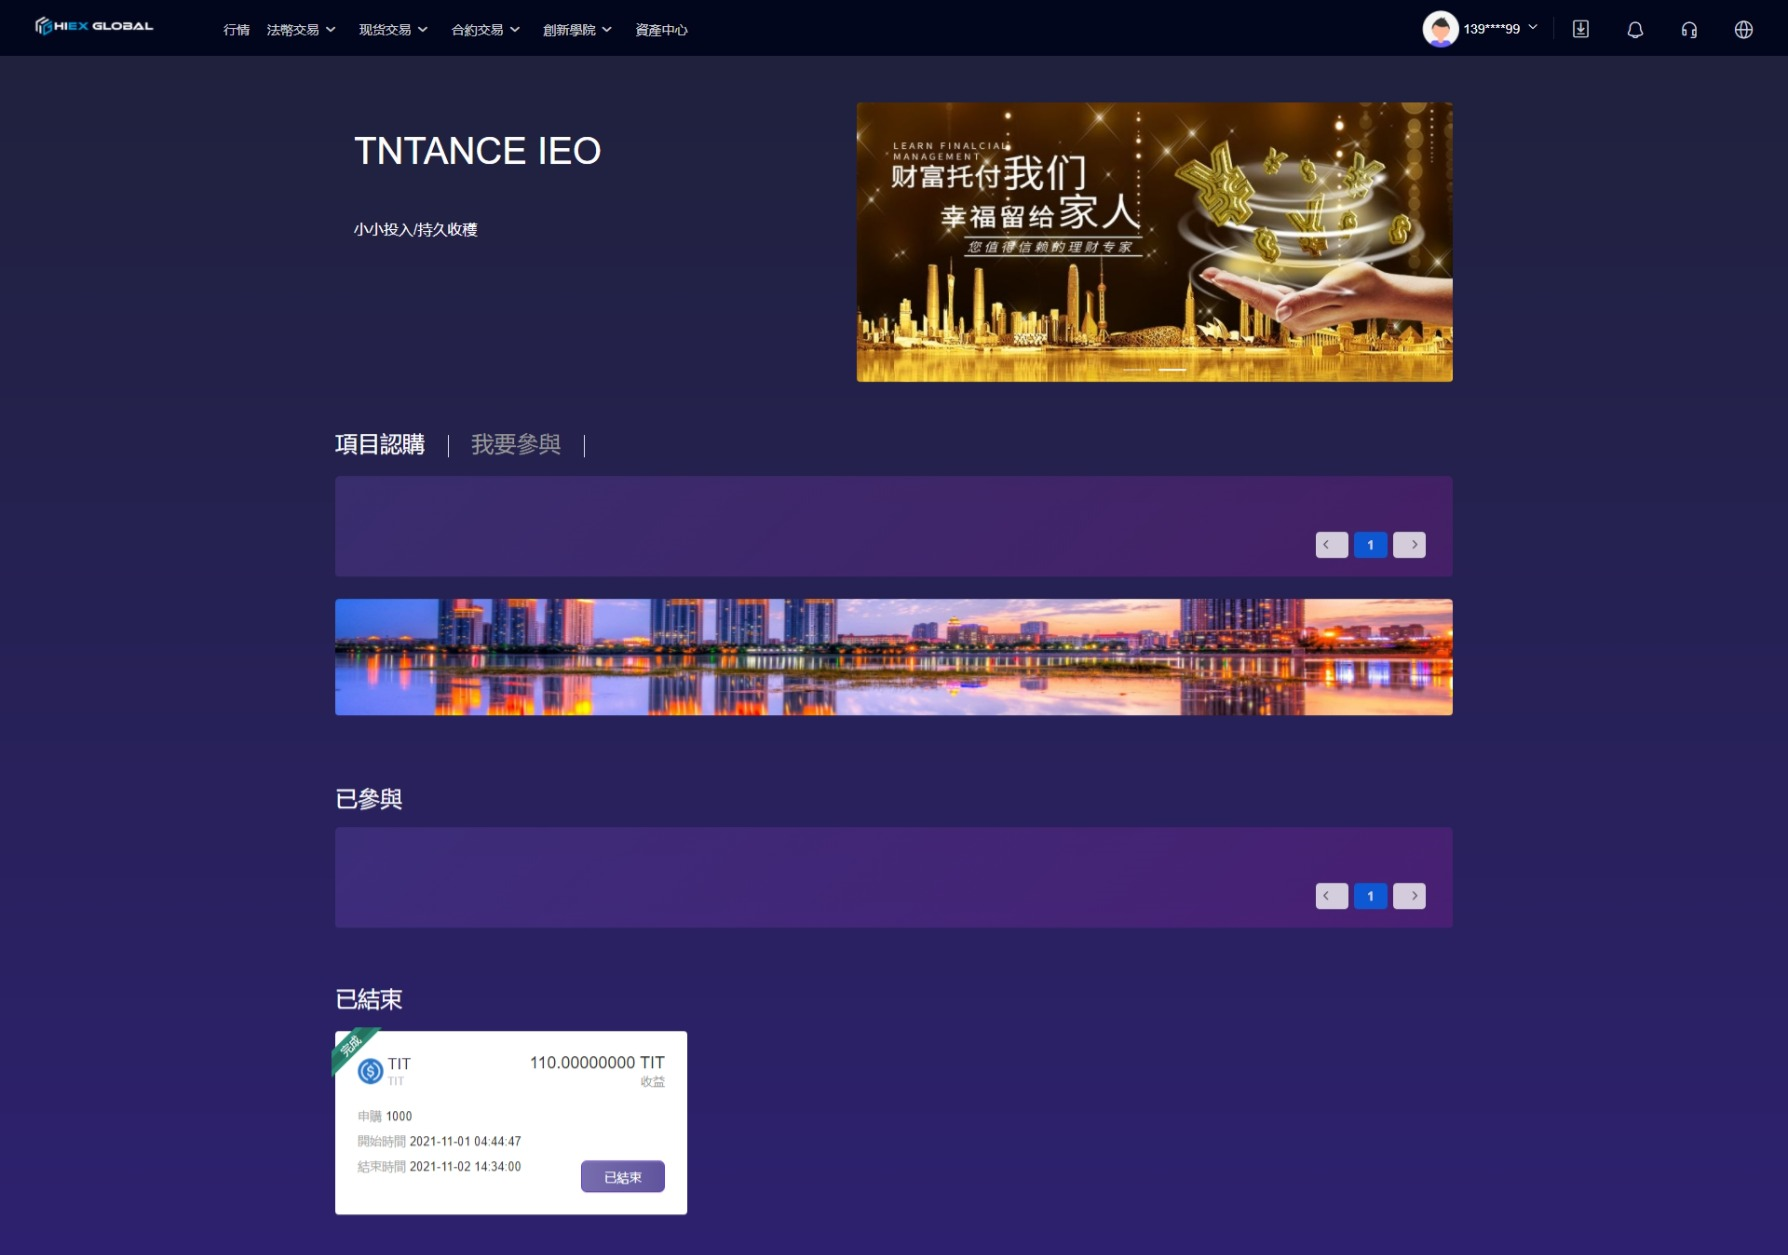Click the 已結束 button on TIT card
The width and height of the screenshot is (1788, 1255).
point(622,1177)
